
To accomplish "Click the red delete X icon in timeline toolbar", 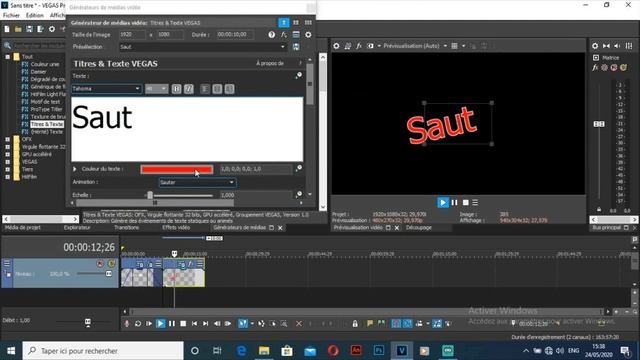I will (299, 324).
